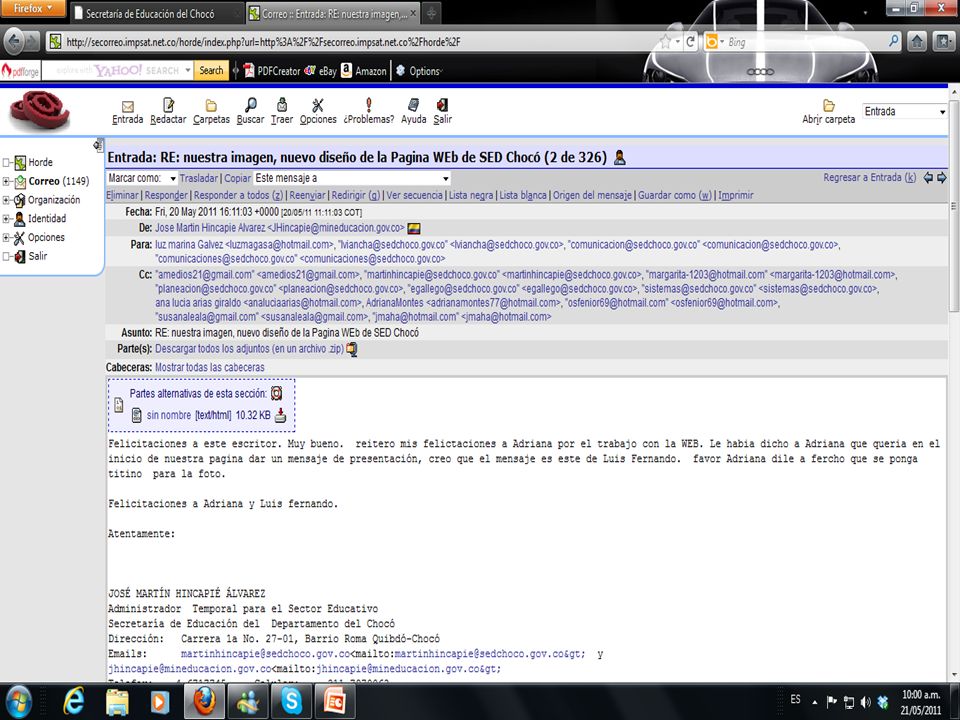The image size is (960, 720).
Task: Open the 'Marcar como:' dropdown
Action: pyautogui.click(x=142, y=178)
